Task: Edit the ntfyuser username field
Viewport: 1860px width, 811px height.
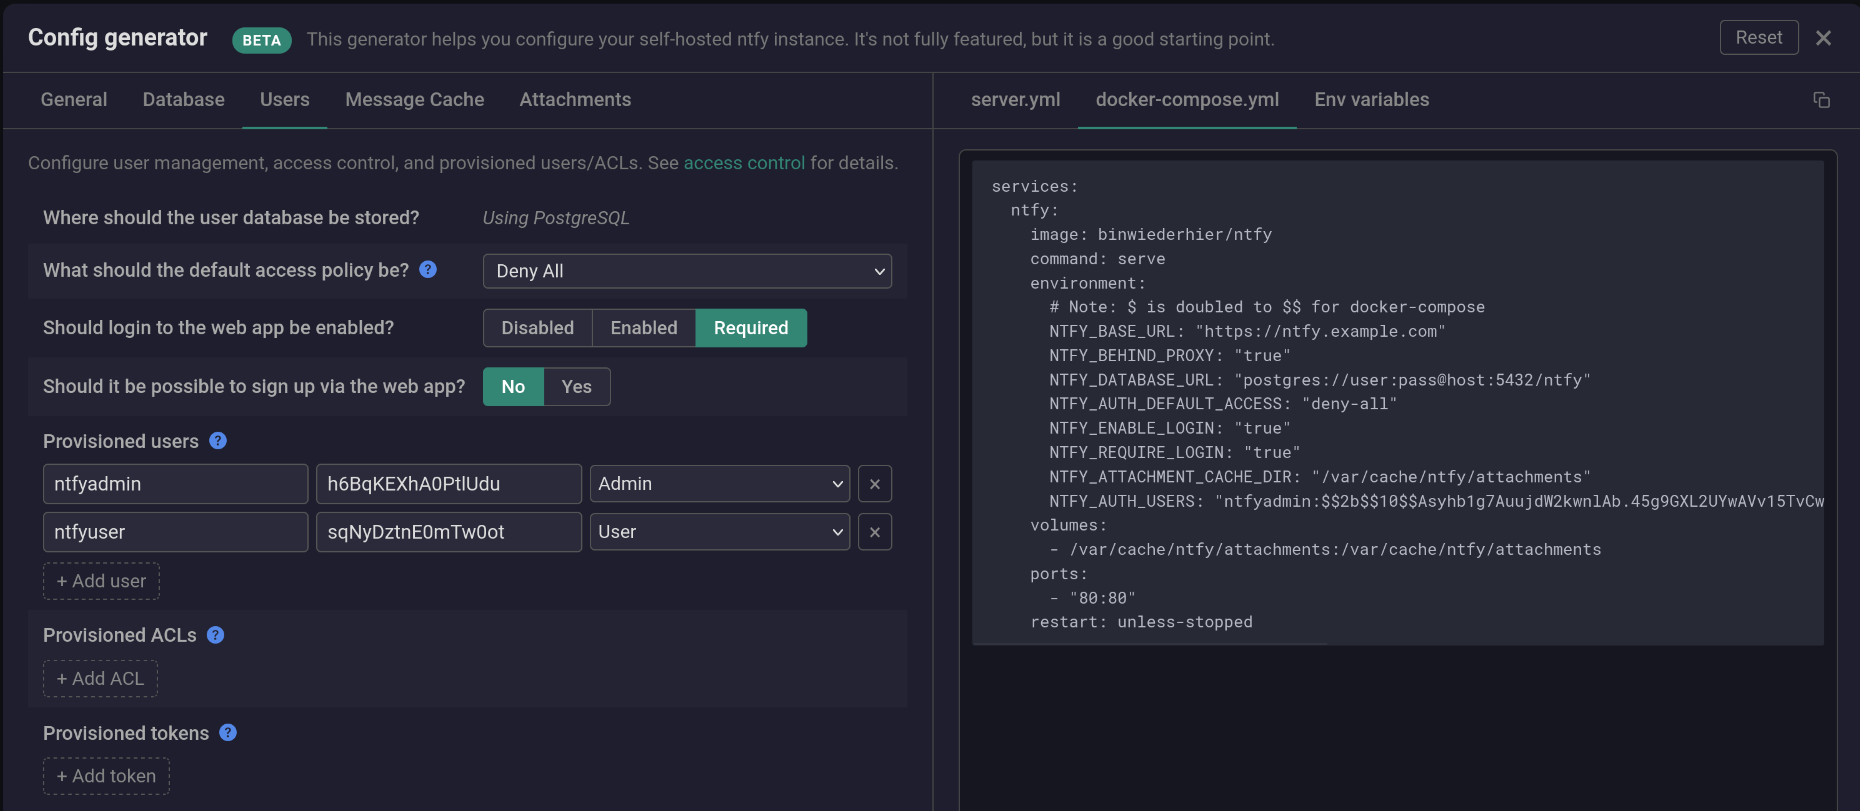Action: [x=176, y=532]
